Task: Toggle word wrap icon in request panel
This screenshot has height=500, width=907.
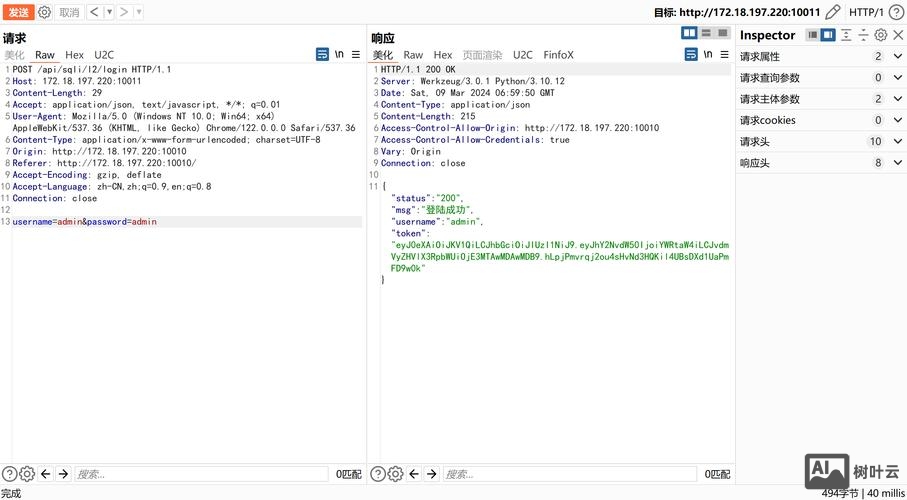Action: click(x=322, y=54)
